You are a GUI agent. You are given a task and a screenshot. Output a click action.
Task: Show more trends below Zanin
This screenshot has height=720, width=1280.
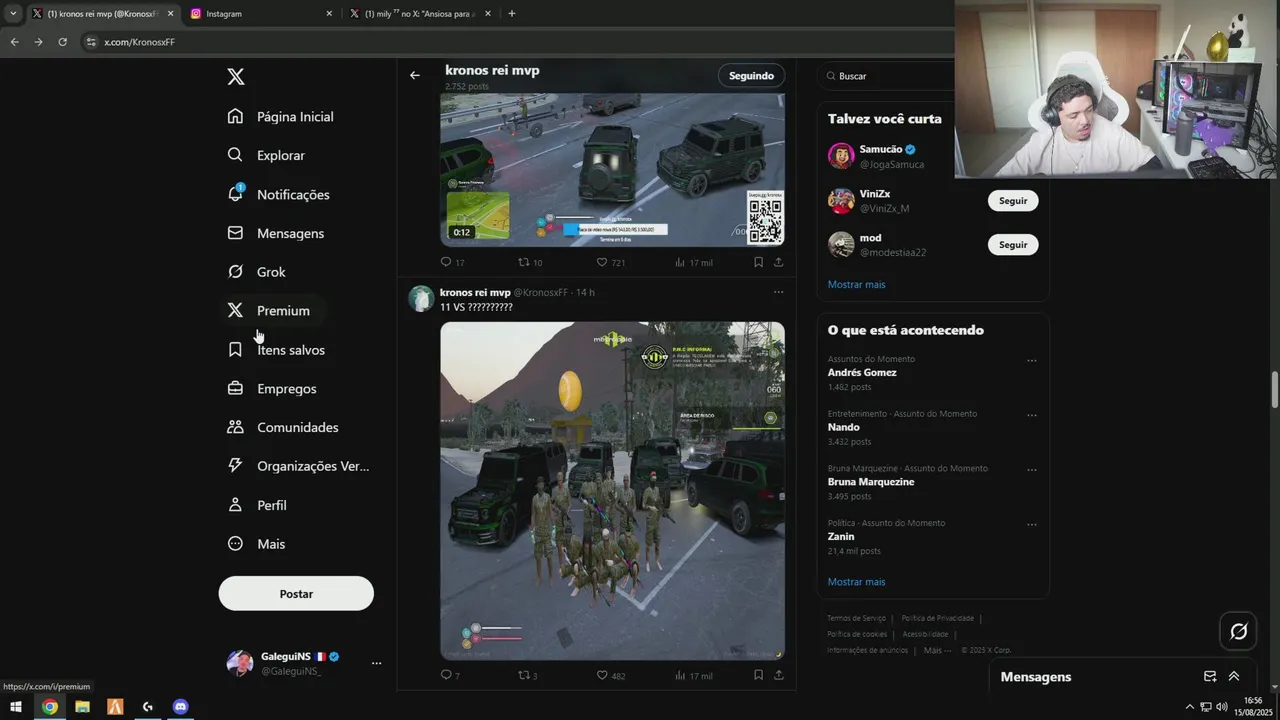856,582
